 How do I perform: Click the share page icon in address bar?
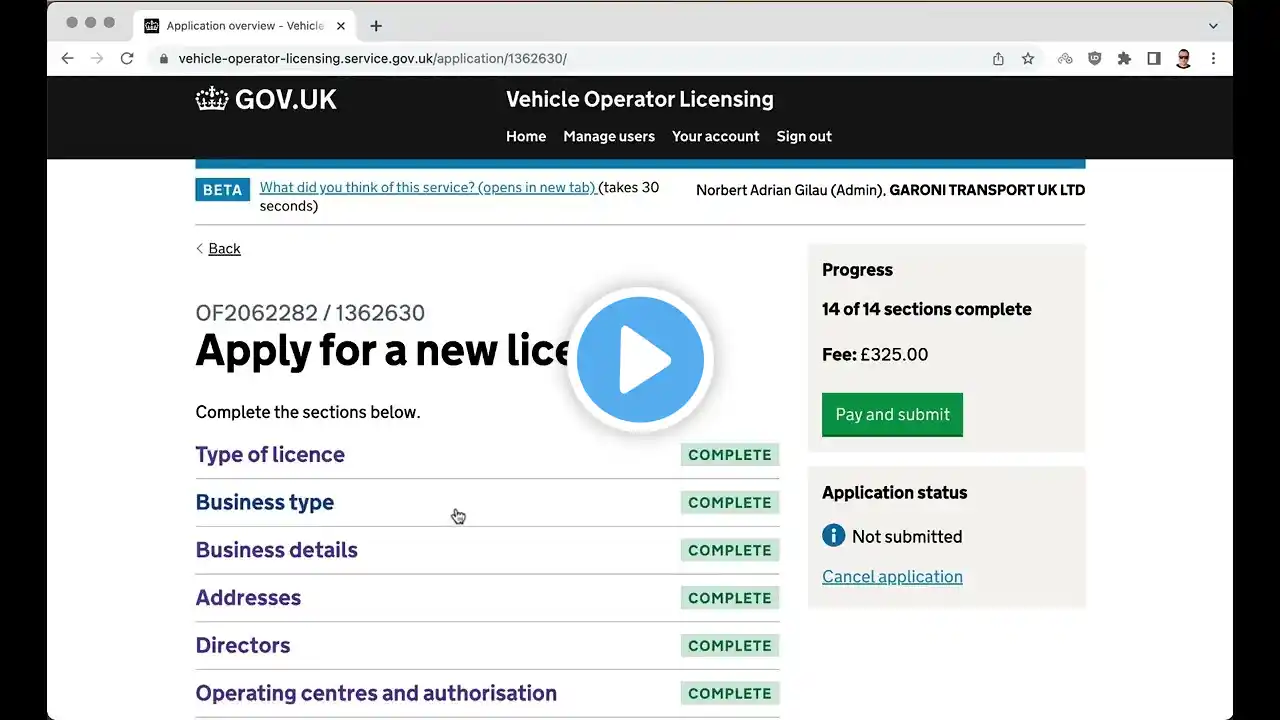[998, 59]
